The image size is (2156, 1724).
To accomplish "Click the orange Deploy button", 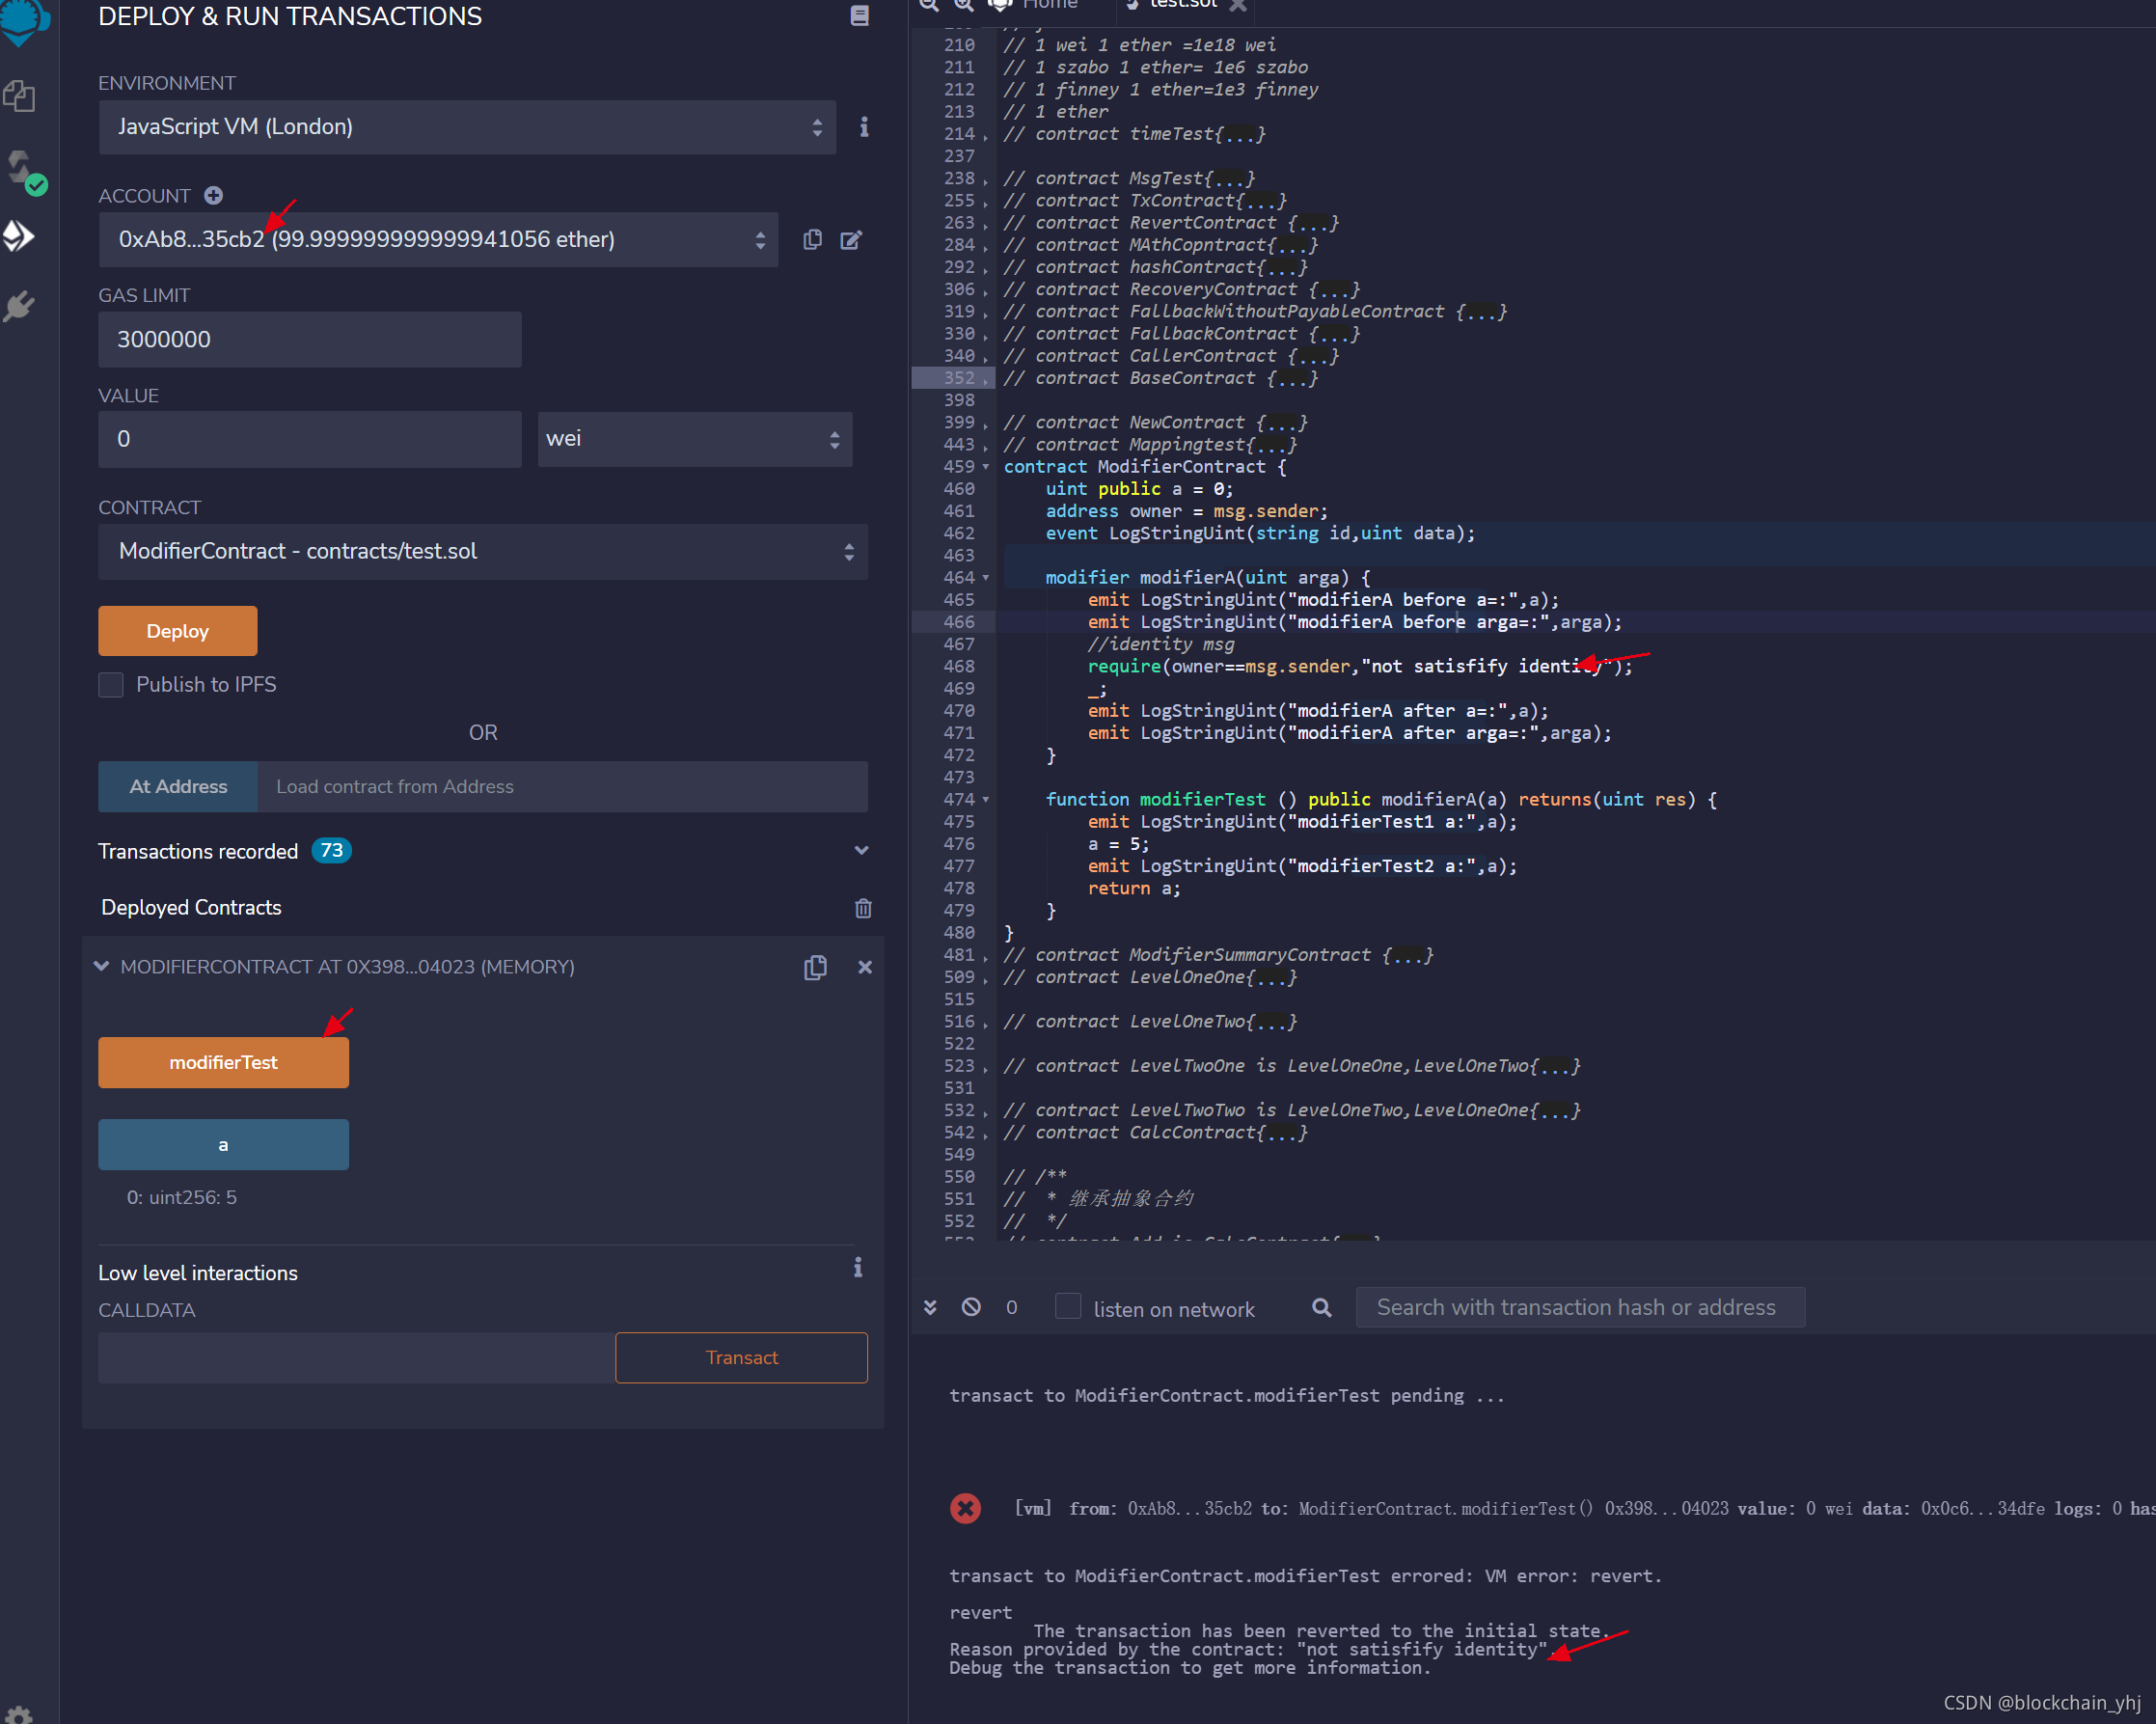I will pyautogui.click(x=177, y=631).
